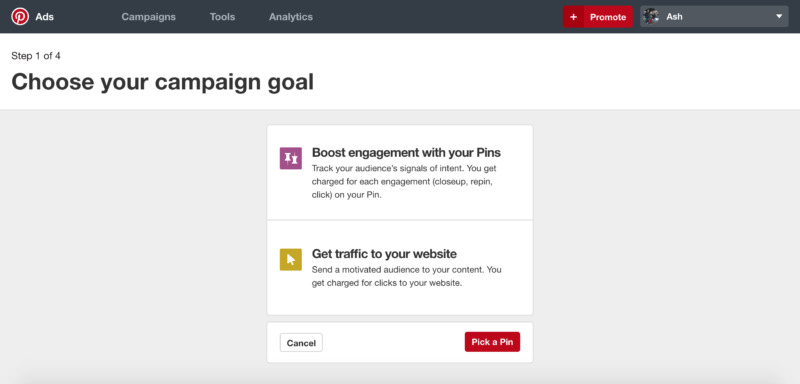800x384 pixels.
Task: Click the purple pushpin engagement icon
Action: coord(291,158)
